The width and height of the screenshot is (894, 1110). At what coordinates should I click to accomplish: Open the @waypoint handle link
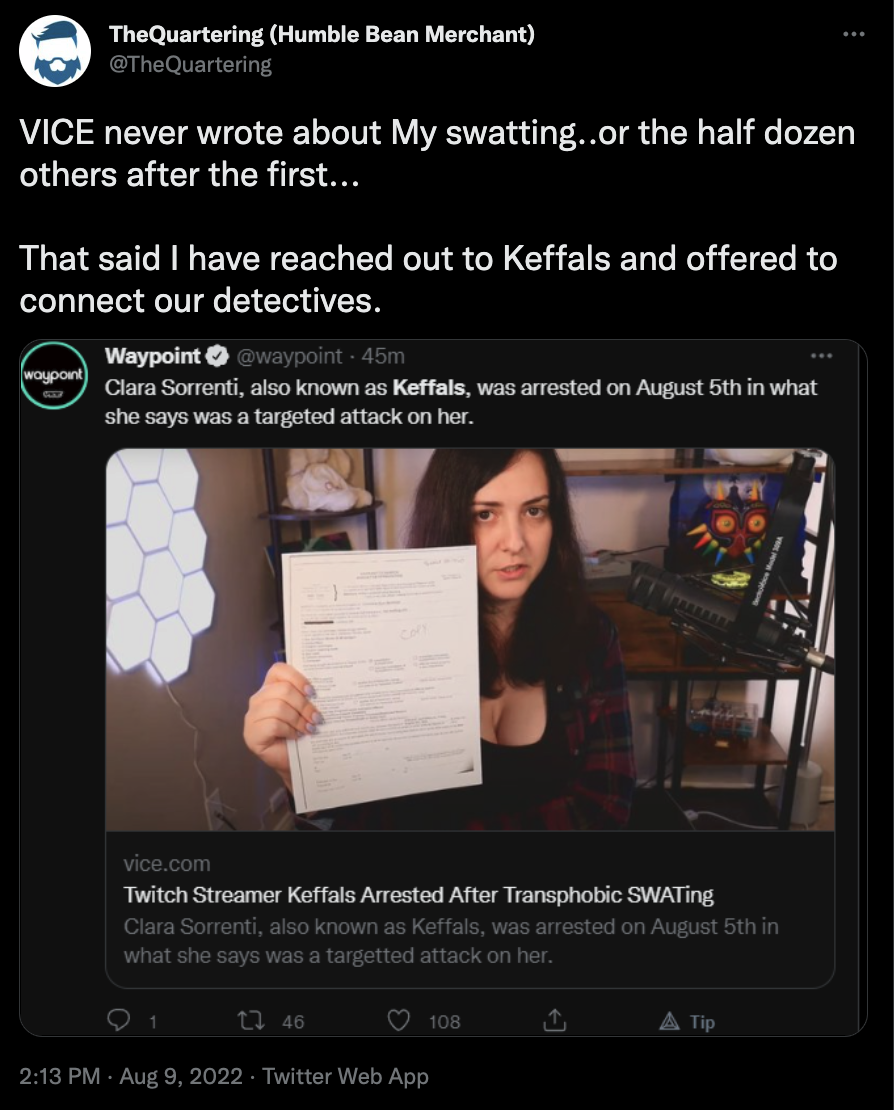click(x=289, y=356)
